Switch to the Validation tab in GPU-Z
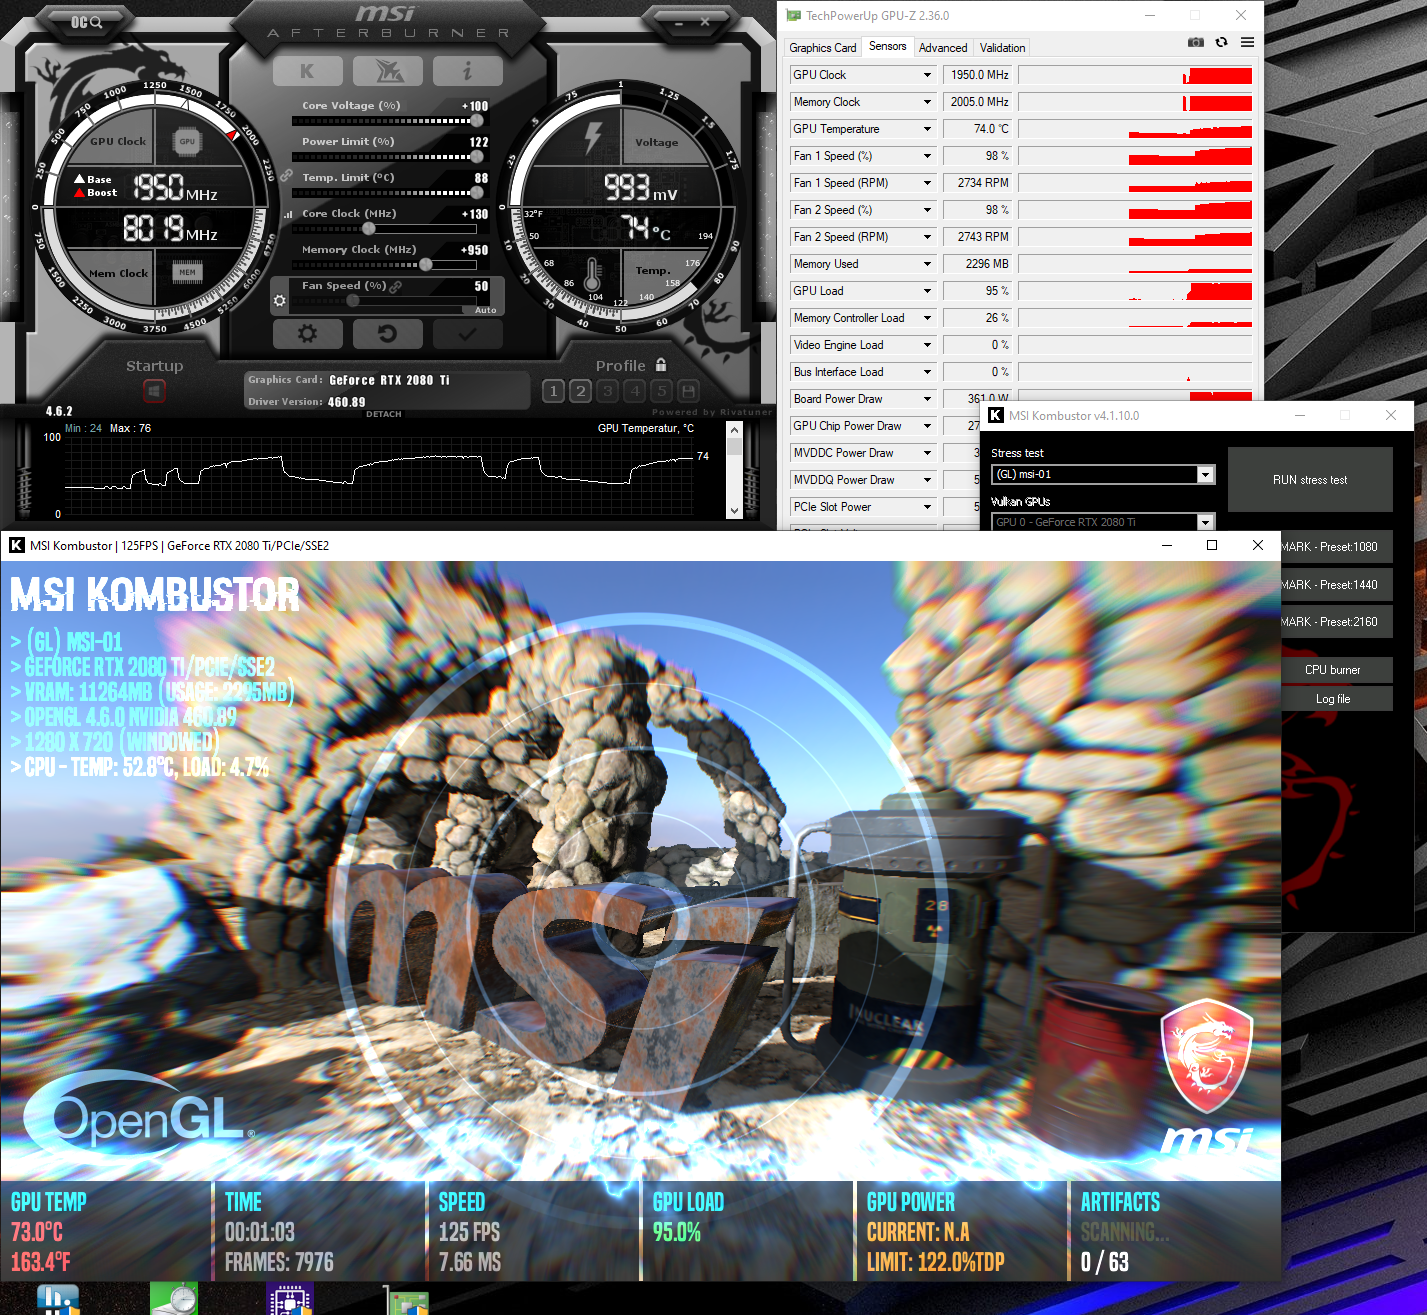This screenshot has height=1315, width=1427. coord(1002,48)
